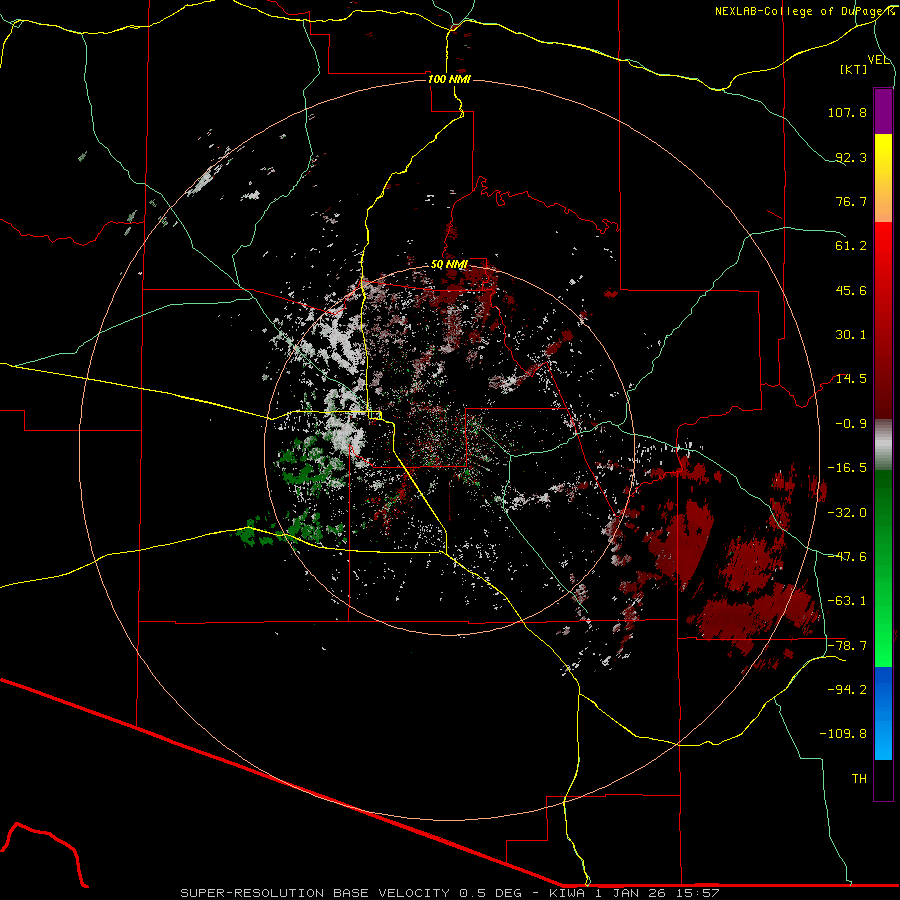Click the 100 NMI range ring label

(449, 79)
